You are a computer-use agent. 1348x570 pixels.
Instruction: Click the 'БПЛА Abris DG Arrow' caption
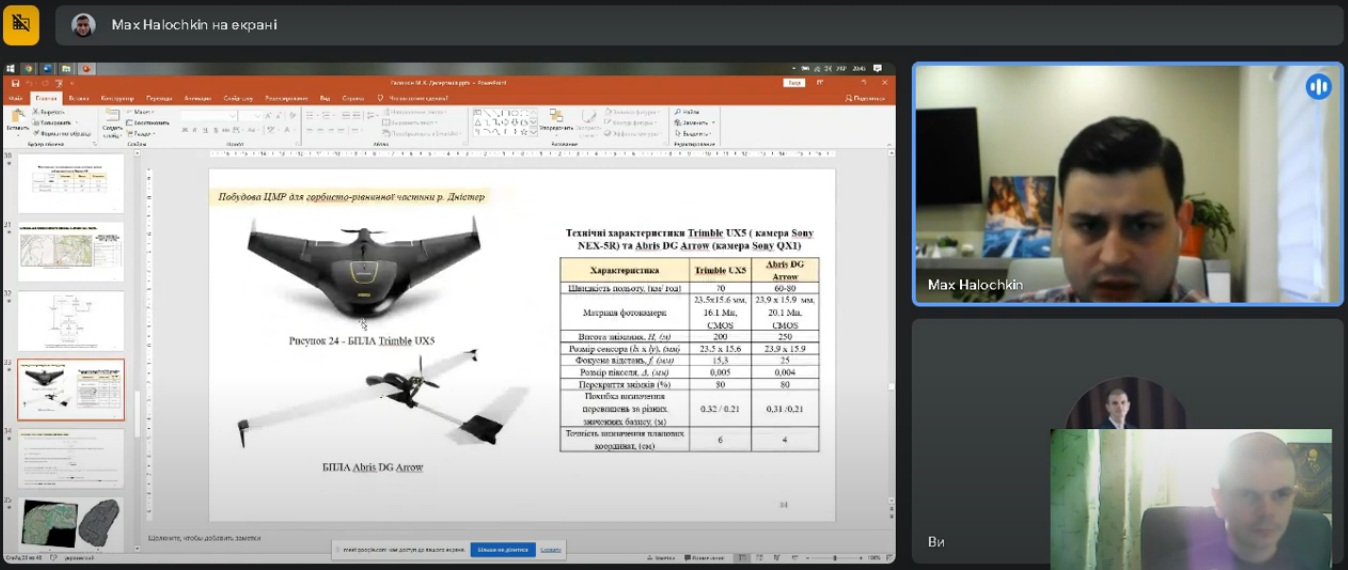coord(372,467)
